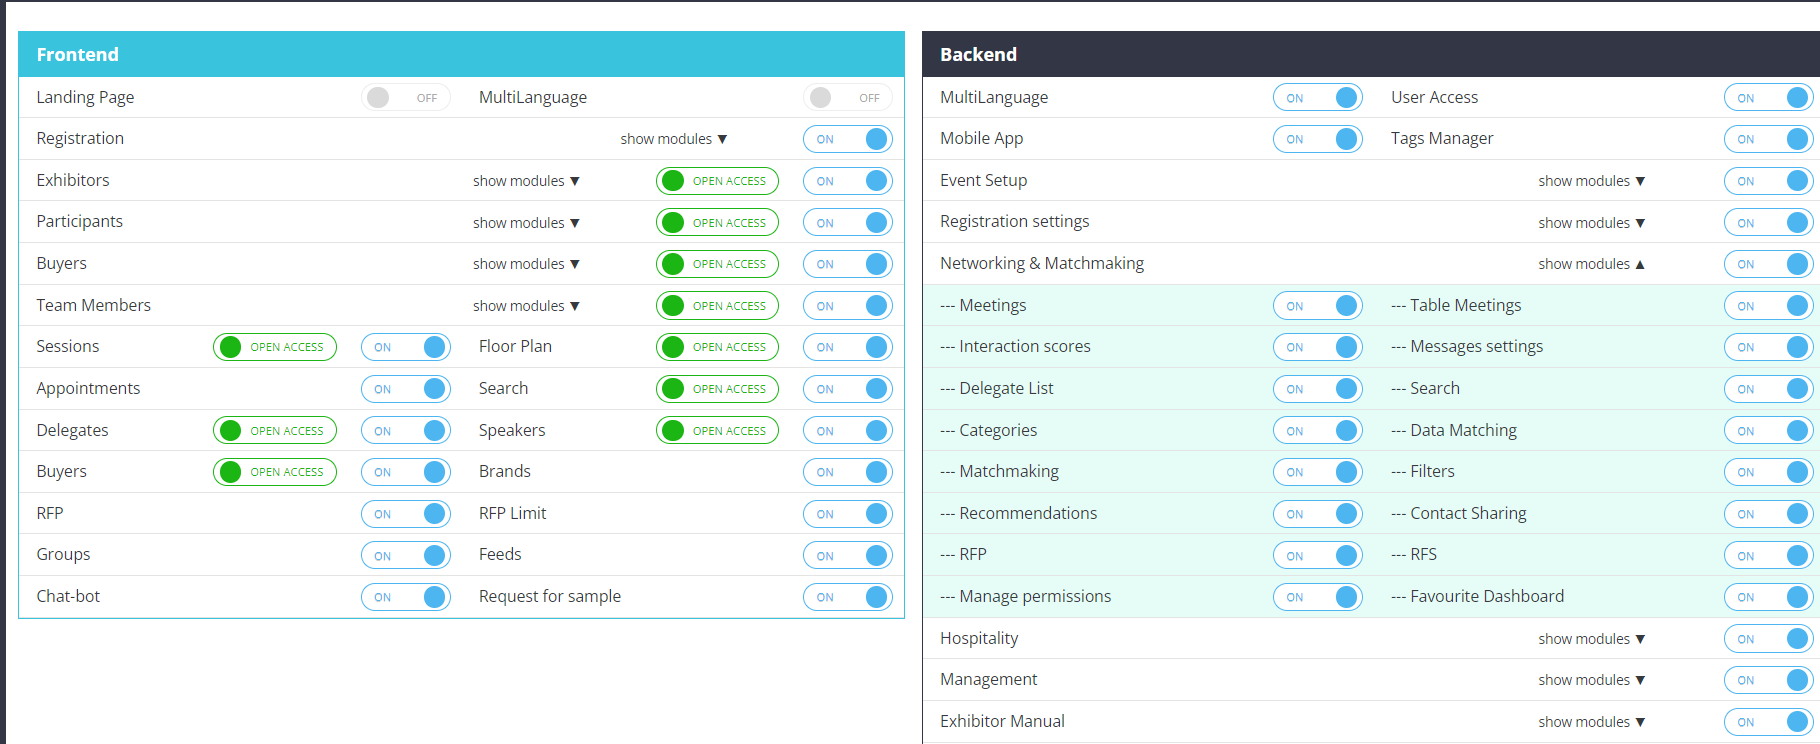Click Open Access button for Sessions
The height and width of the screenshot is (744, 1820).
(275, 347)
